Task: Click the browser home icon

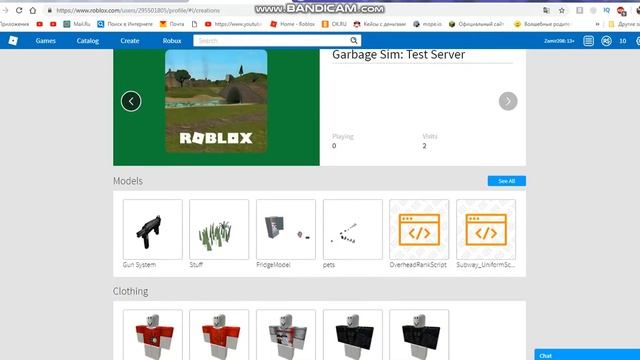Action: coord(33,10)
